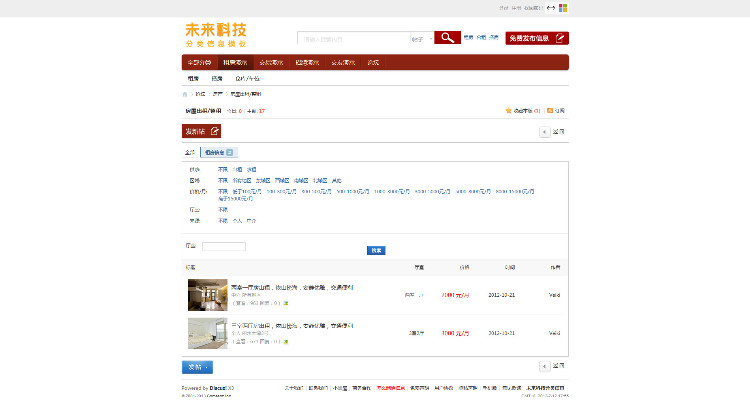Select the first item in red navigation bar
Screen dimensions: 750x419
coord(199,63)
